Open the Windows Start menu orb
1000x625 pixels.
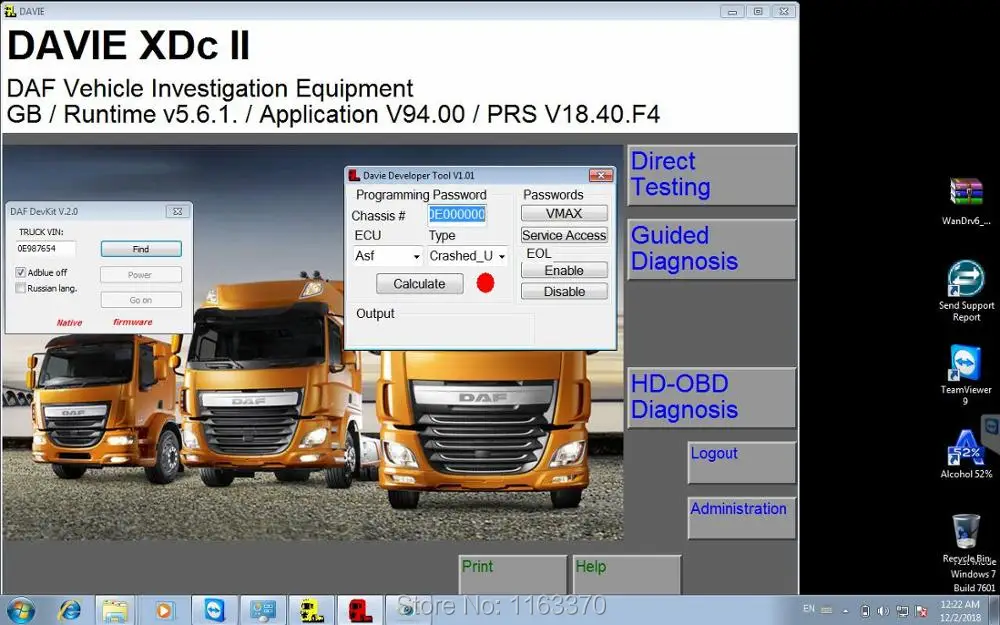(21, 610)
